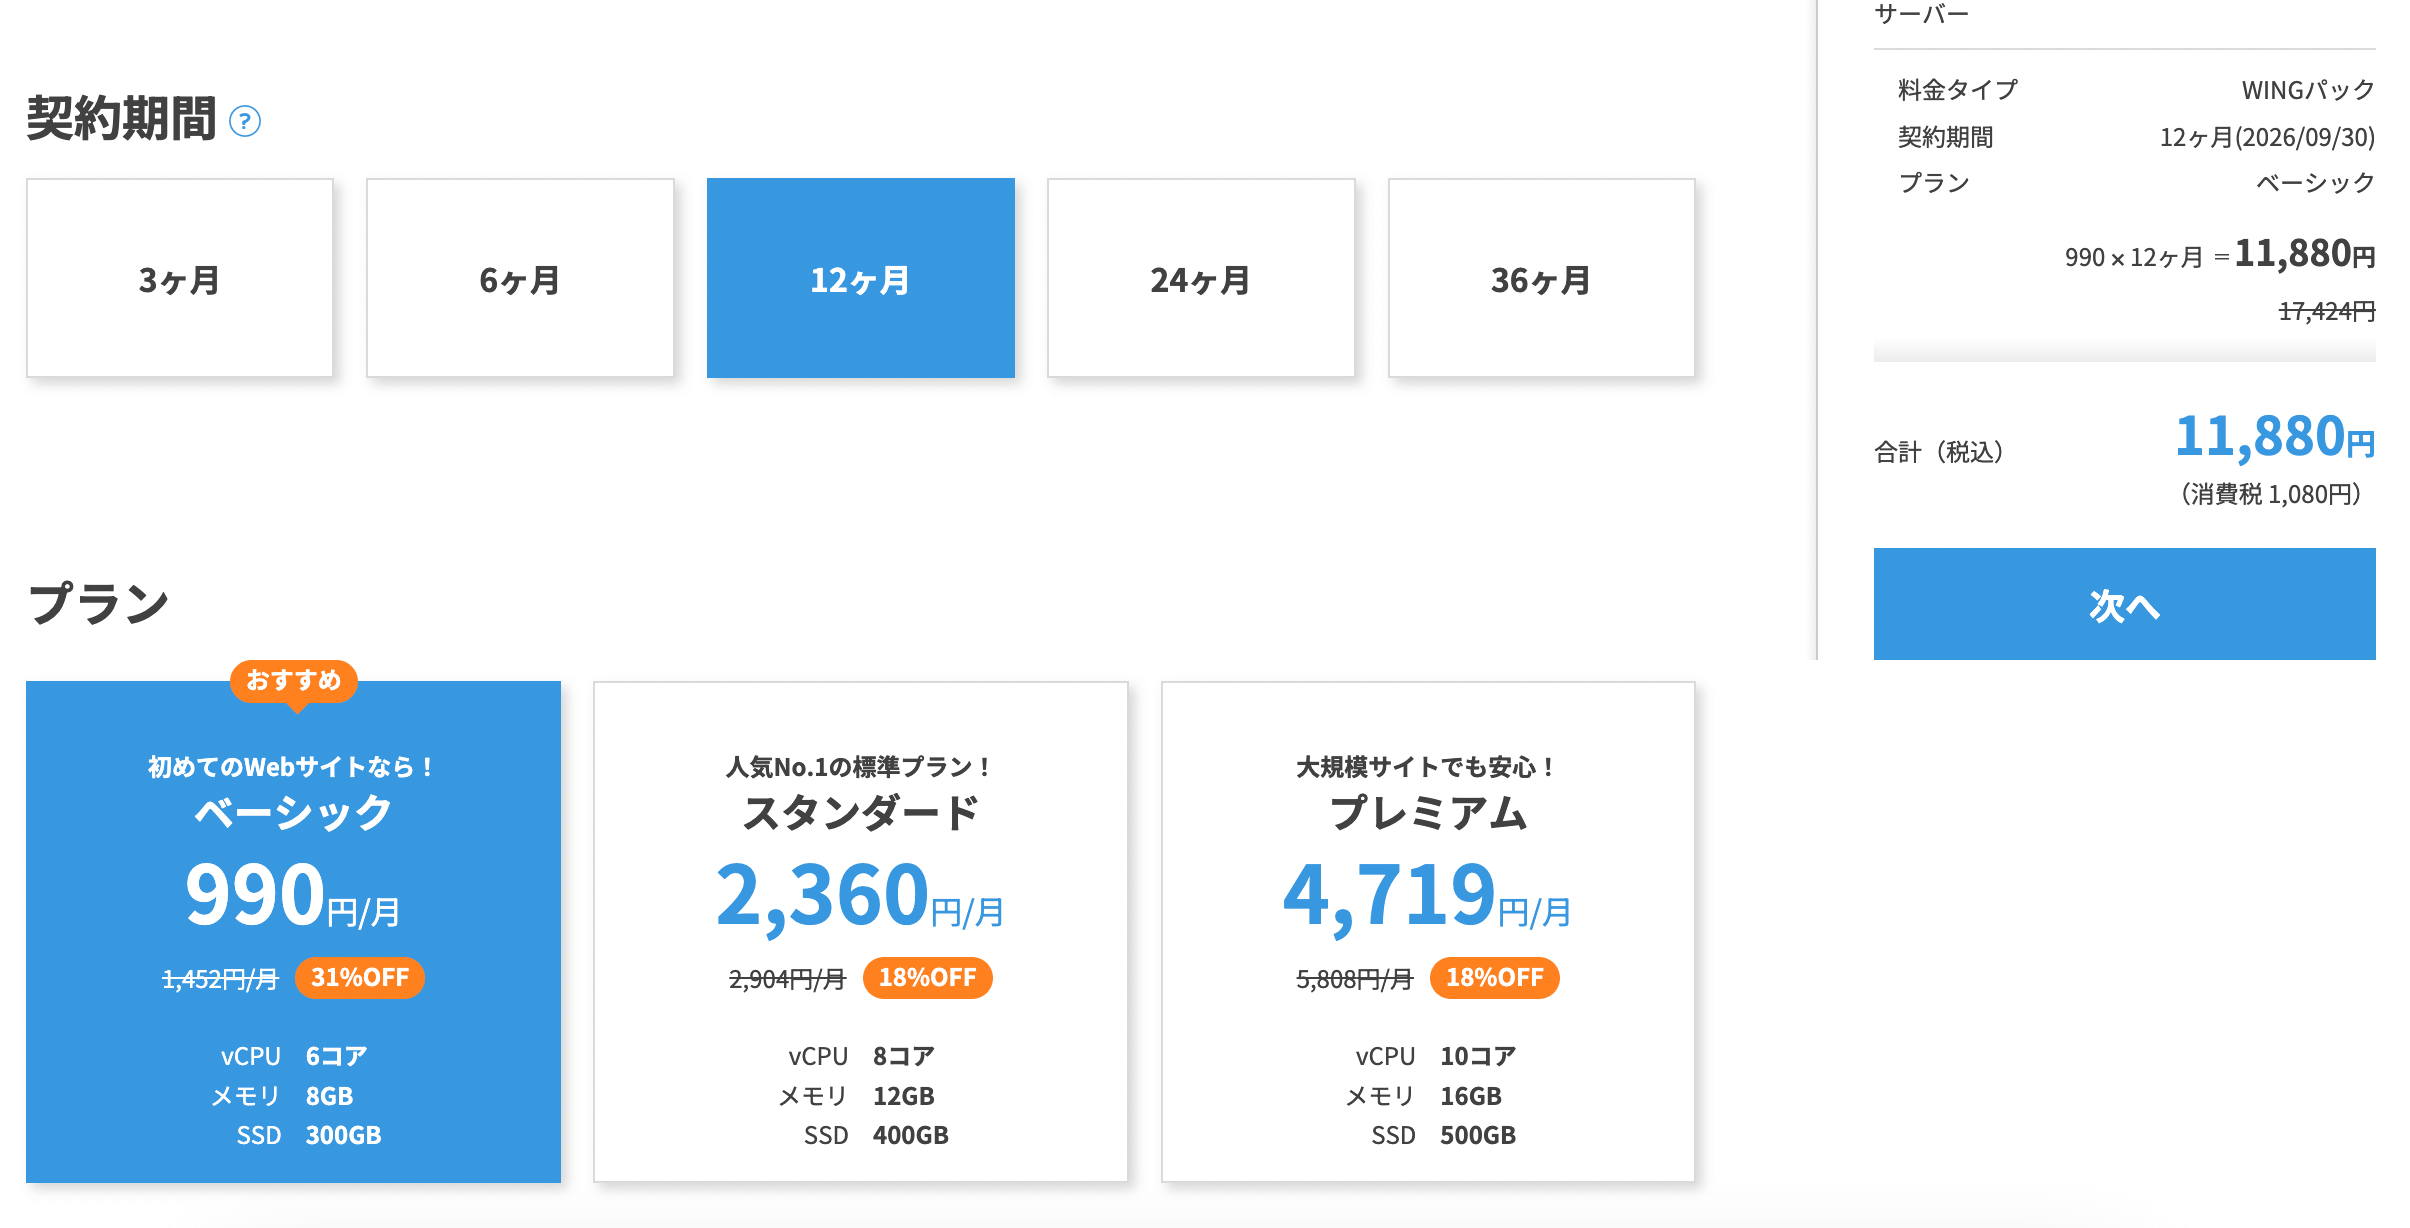The image size is (2410, 1228).
Task: Select the ベーシック plan card
Action: (x=293, y=930)
